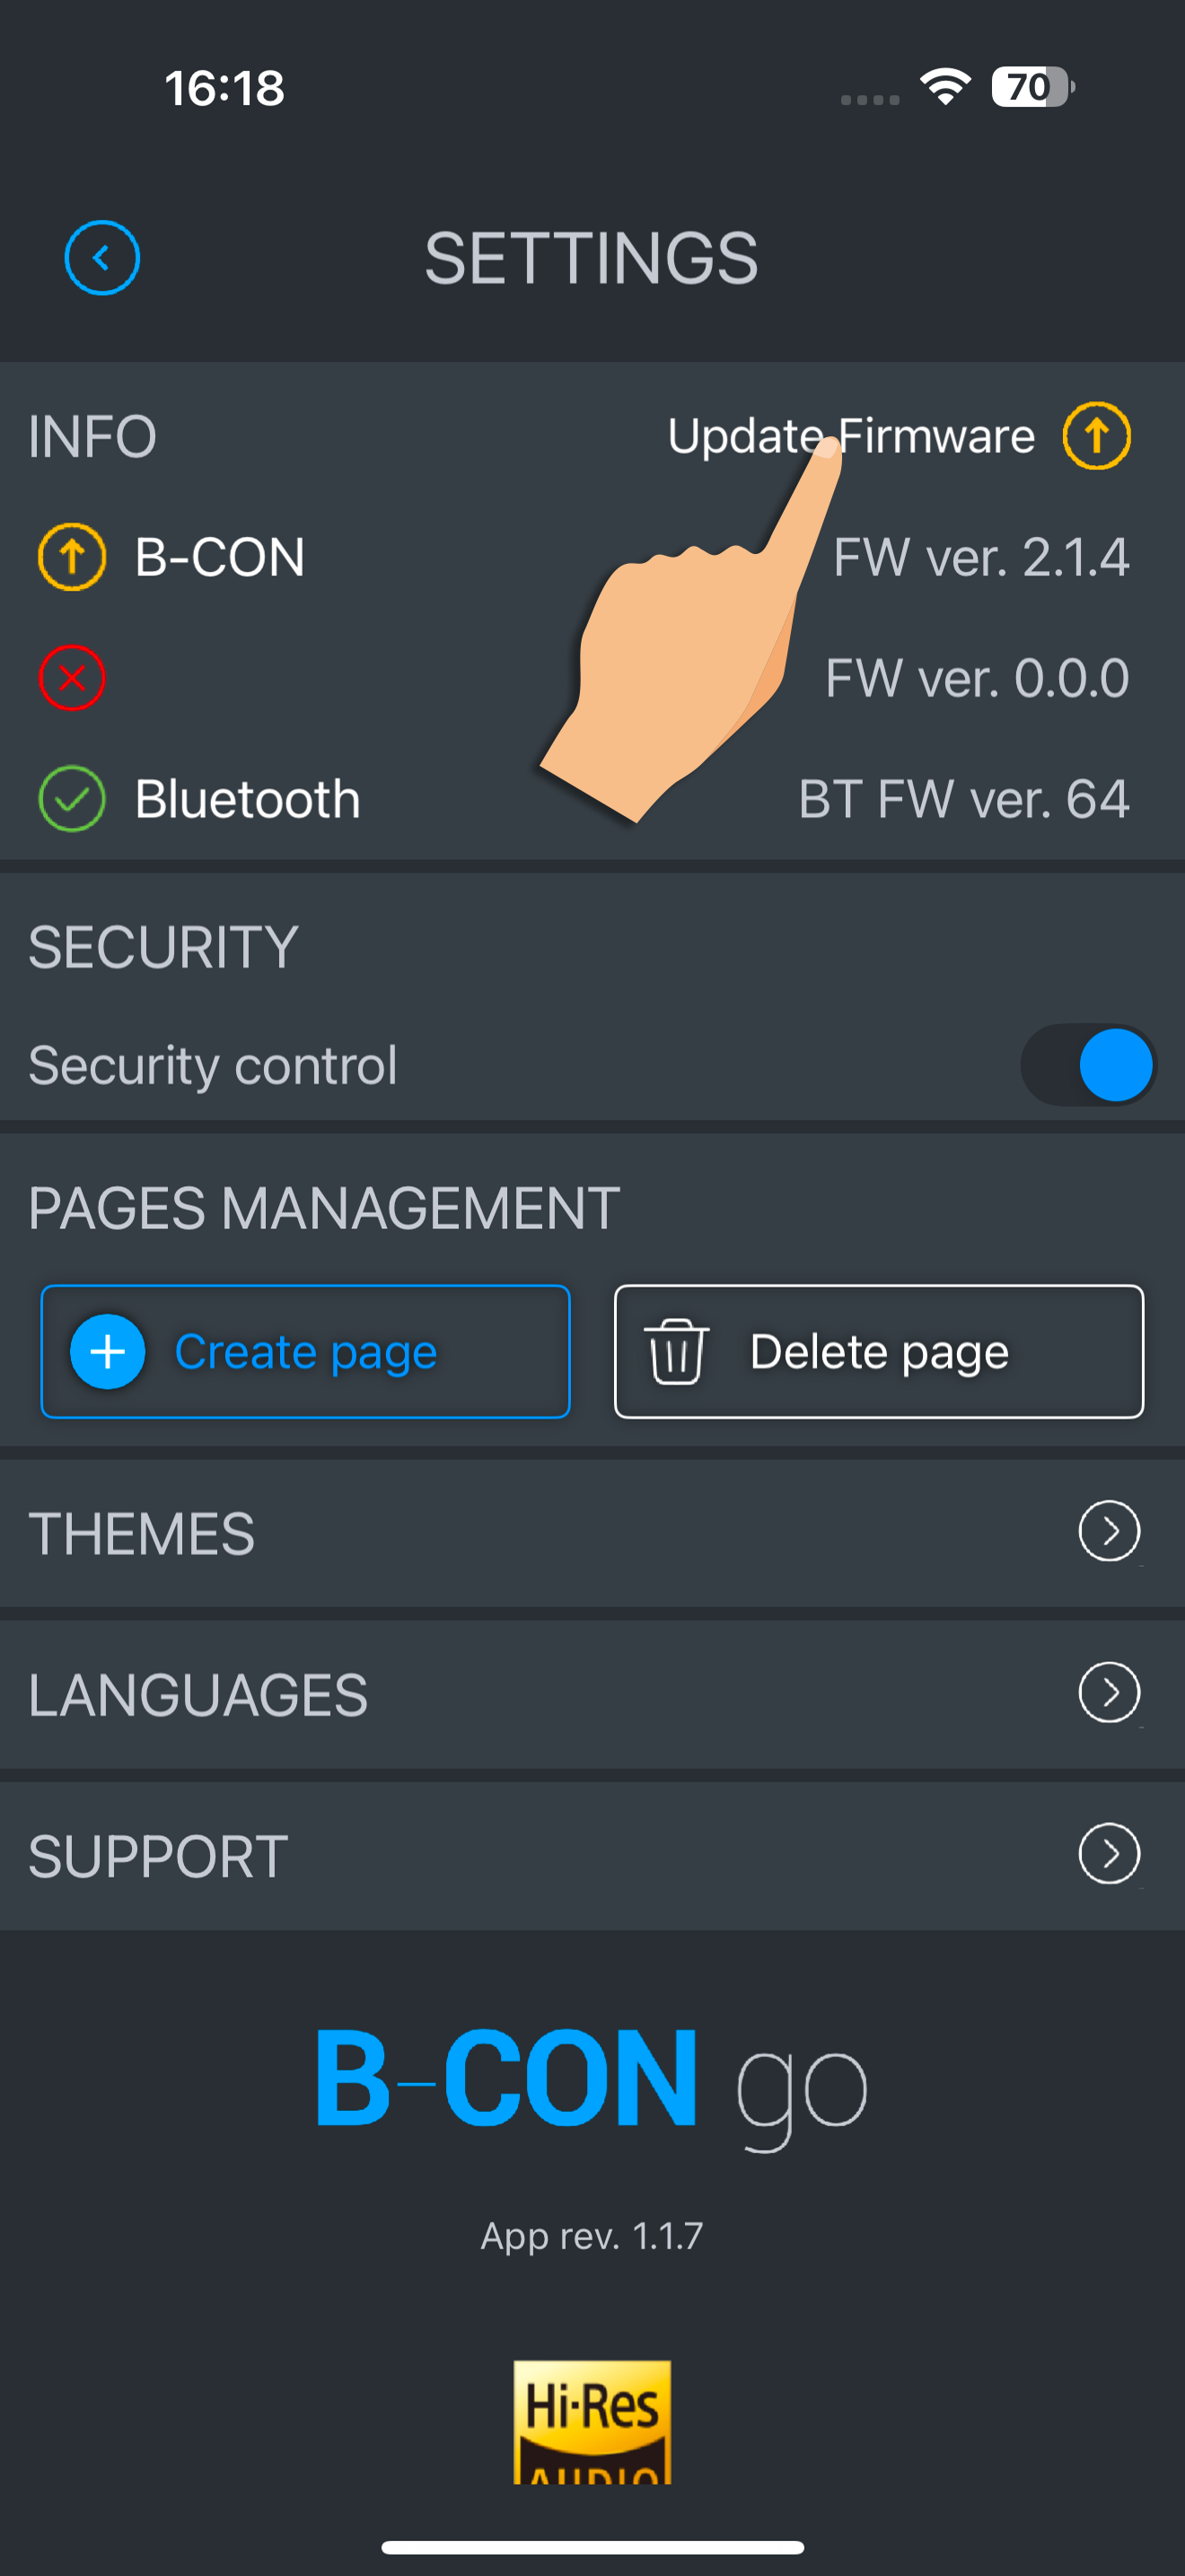Tap the FW ver. 2.1.4 label
The height and width of the screenshot is (2576, 1185).
pos(981,557)
